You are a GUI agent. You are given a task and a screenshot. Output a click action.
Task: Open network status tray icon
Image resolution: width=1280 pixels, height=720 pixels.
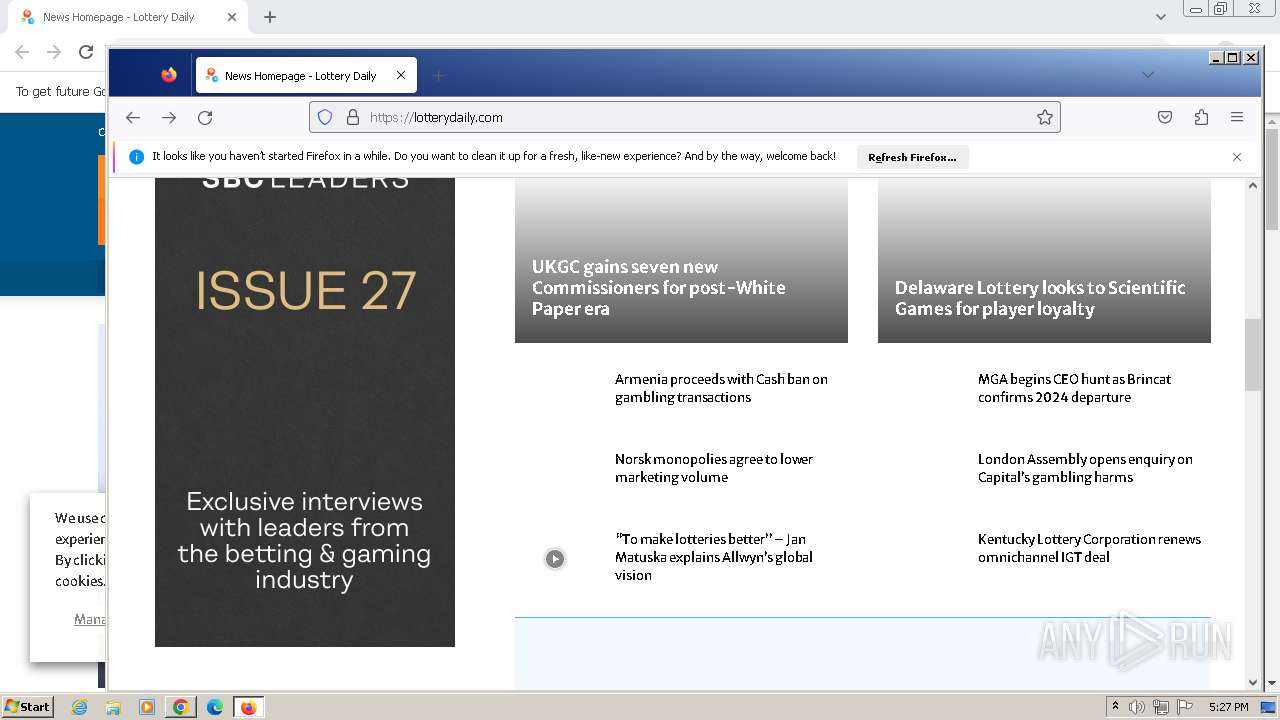[x=1161, y=707]
